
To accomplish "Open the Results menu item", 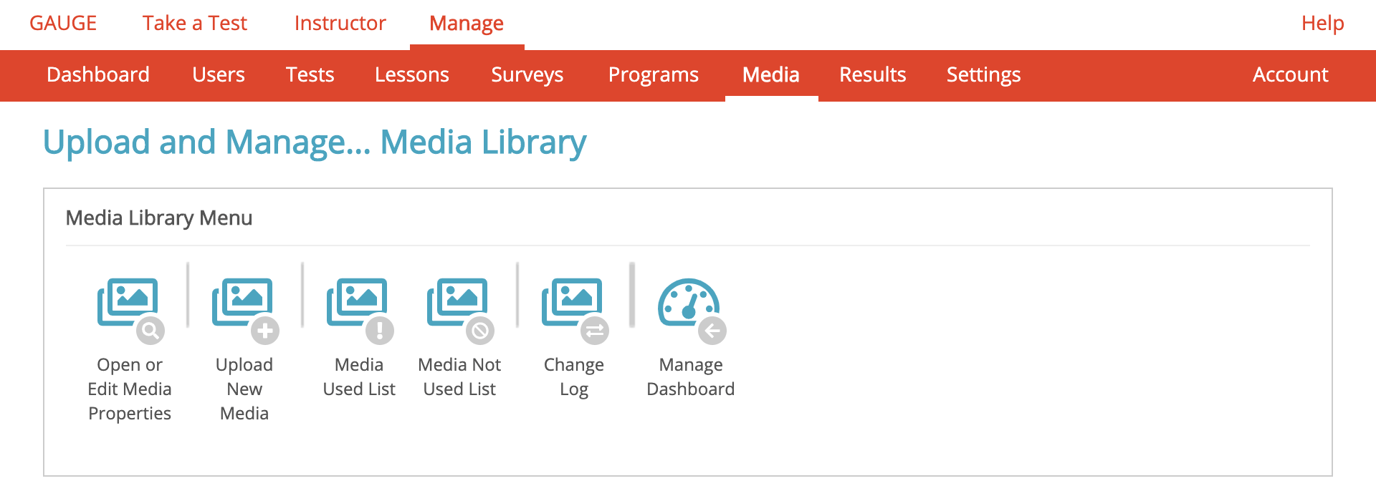I will tap(873, 75).
